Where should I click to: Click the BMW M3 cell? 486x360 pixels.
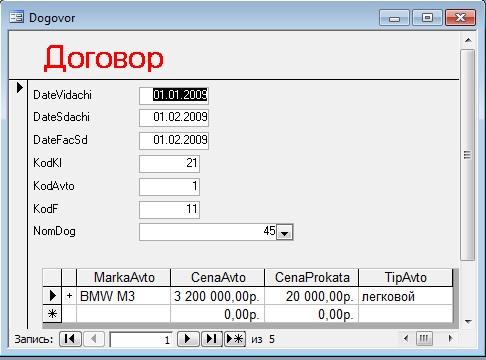[x=124, y=296]
